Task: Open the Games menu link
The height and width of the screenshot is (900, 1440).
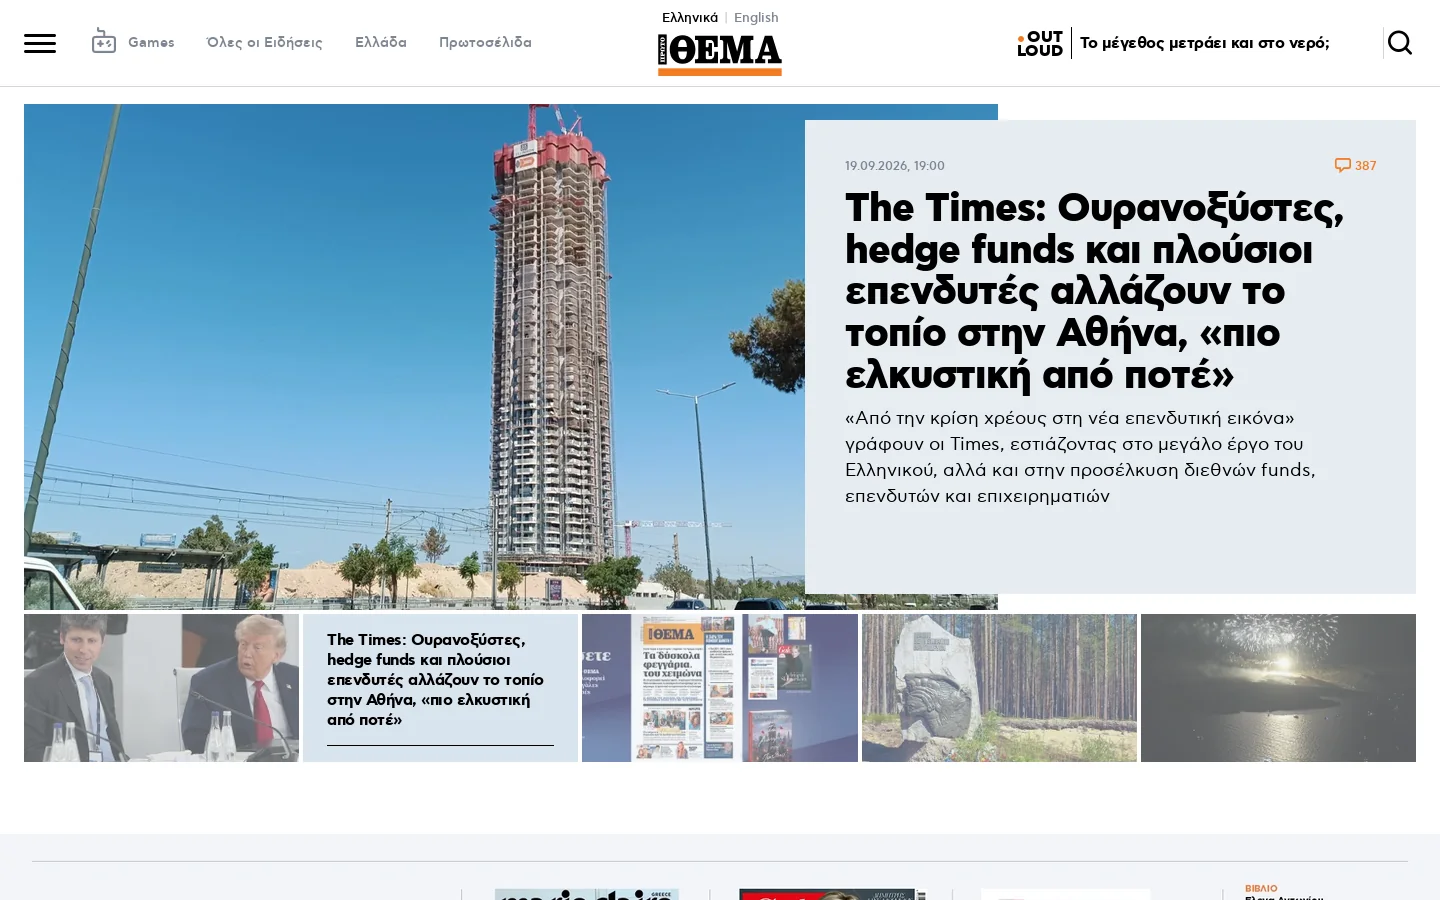Action: (151, 42)
